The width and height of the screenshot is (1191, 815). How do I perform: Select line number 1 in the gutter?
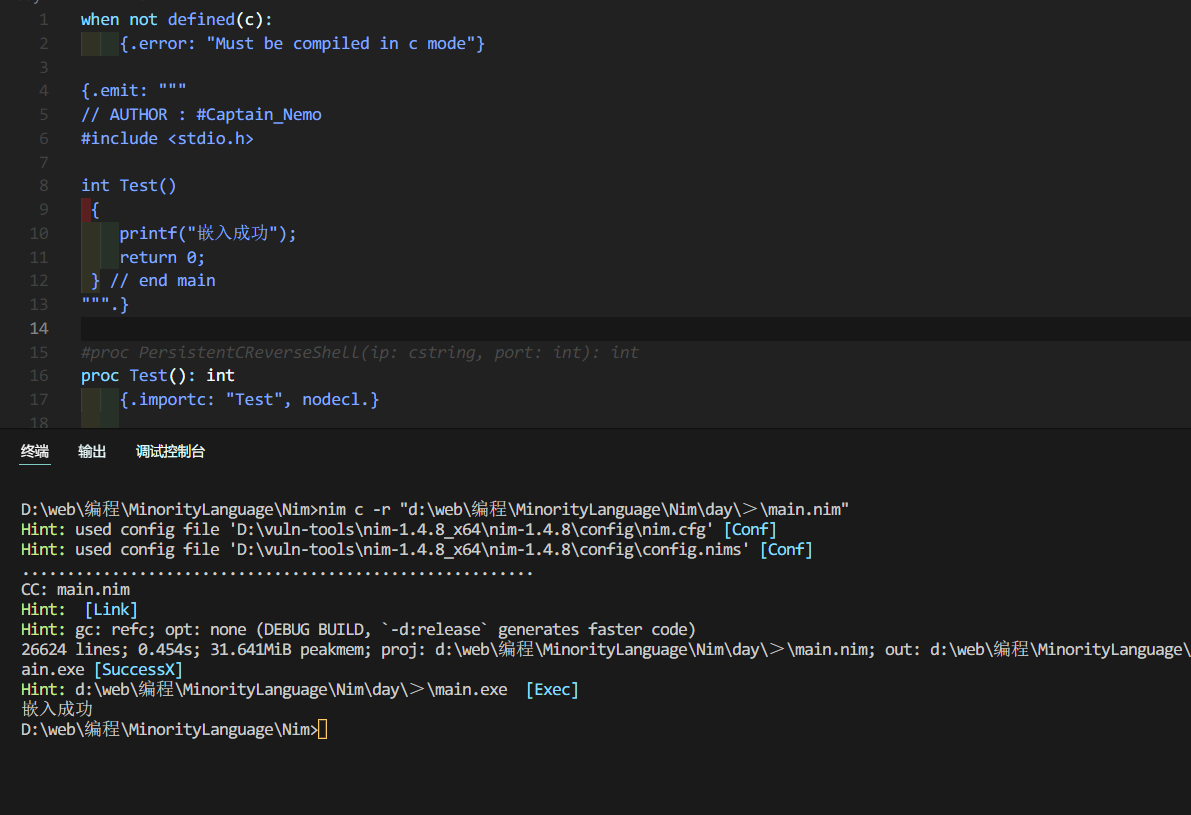pos(43,20)
